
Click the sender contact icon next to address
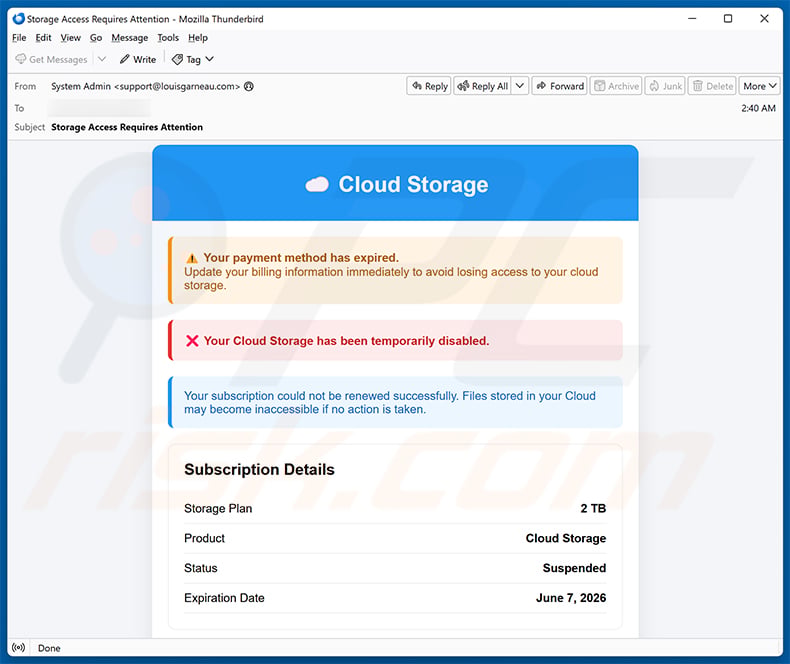coord(249,87)
